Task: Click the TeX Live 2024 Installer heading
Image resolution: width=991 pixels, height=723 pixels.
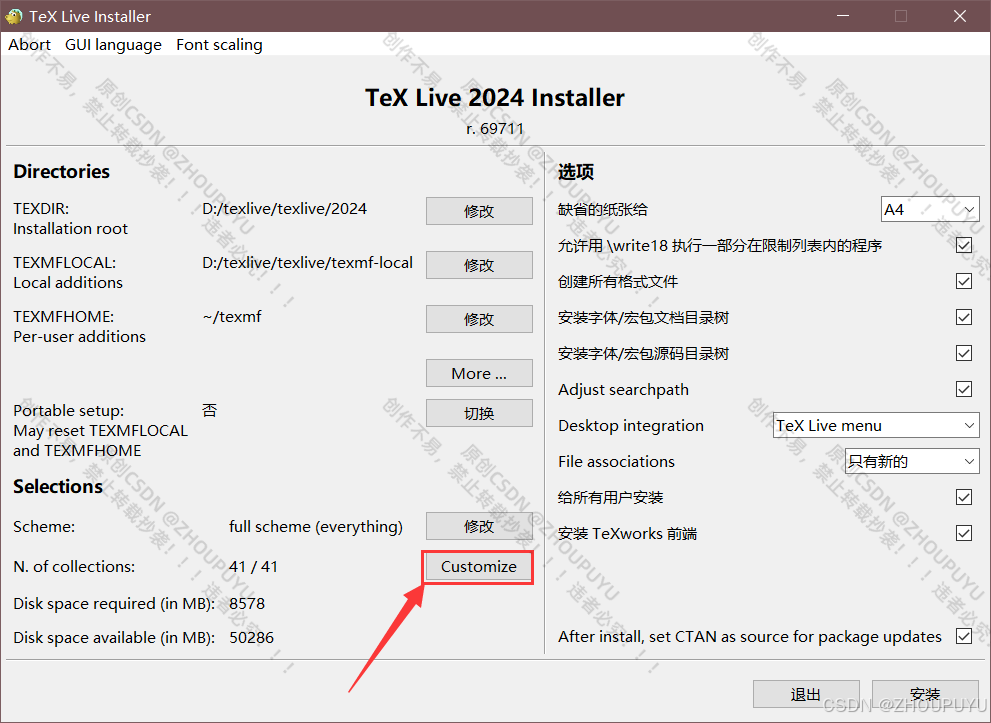Action: point(495,98)
